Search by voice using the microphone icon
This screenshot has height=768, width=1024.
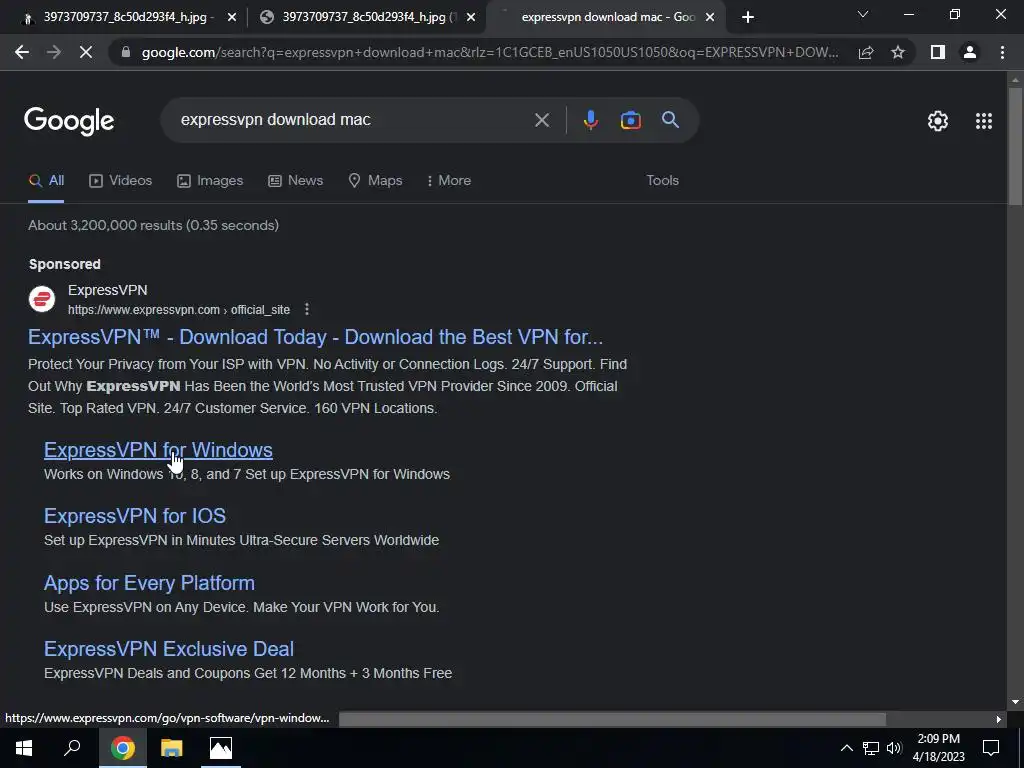pyautogui.click(x=590, y=120)
